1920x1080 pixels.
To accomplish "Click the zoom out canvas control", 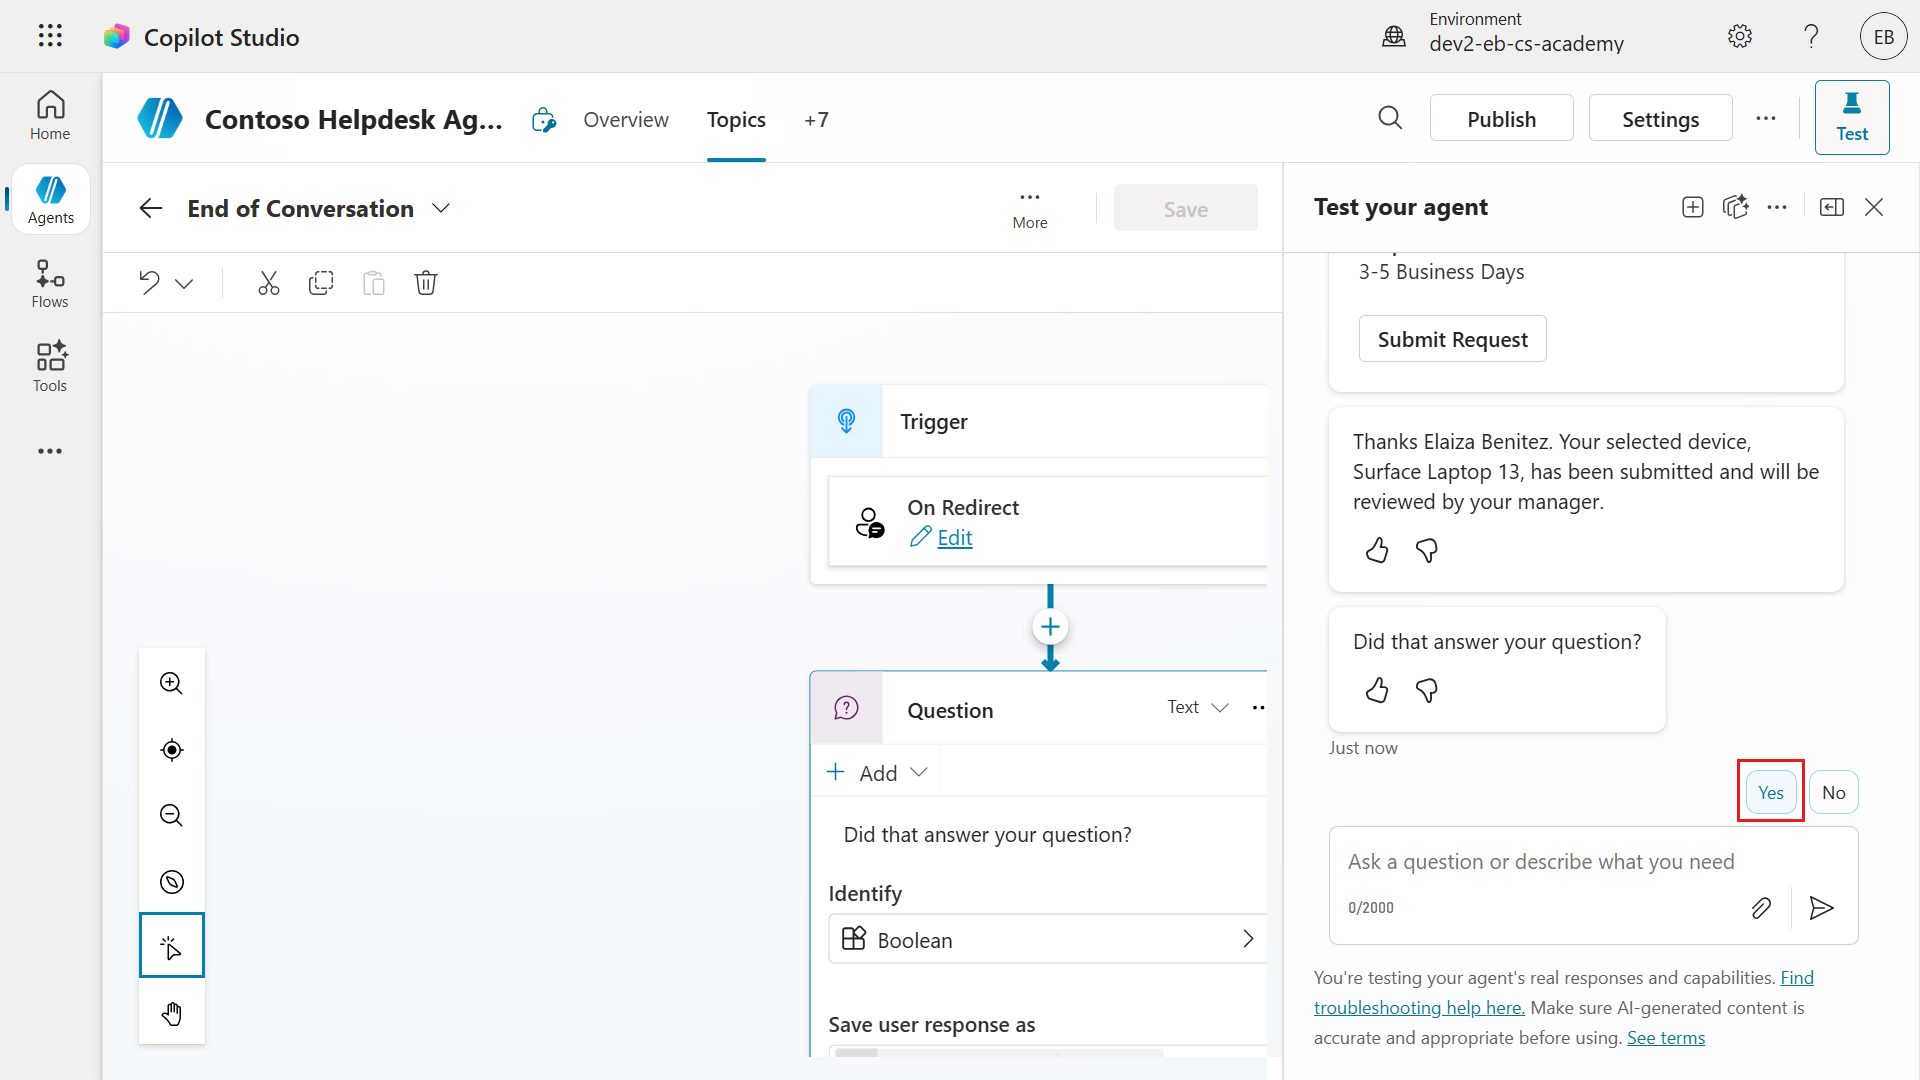I will (x=172, y=815).
